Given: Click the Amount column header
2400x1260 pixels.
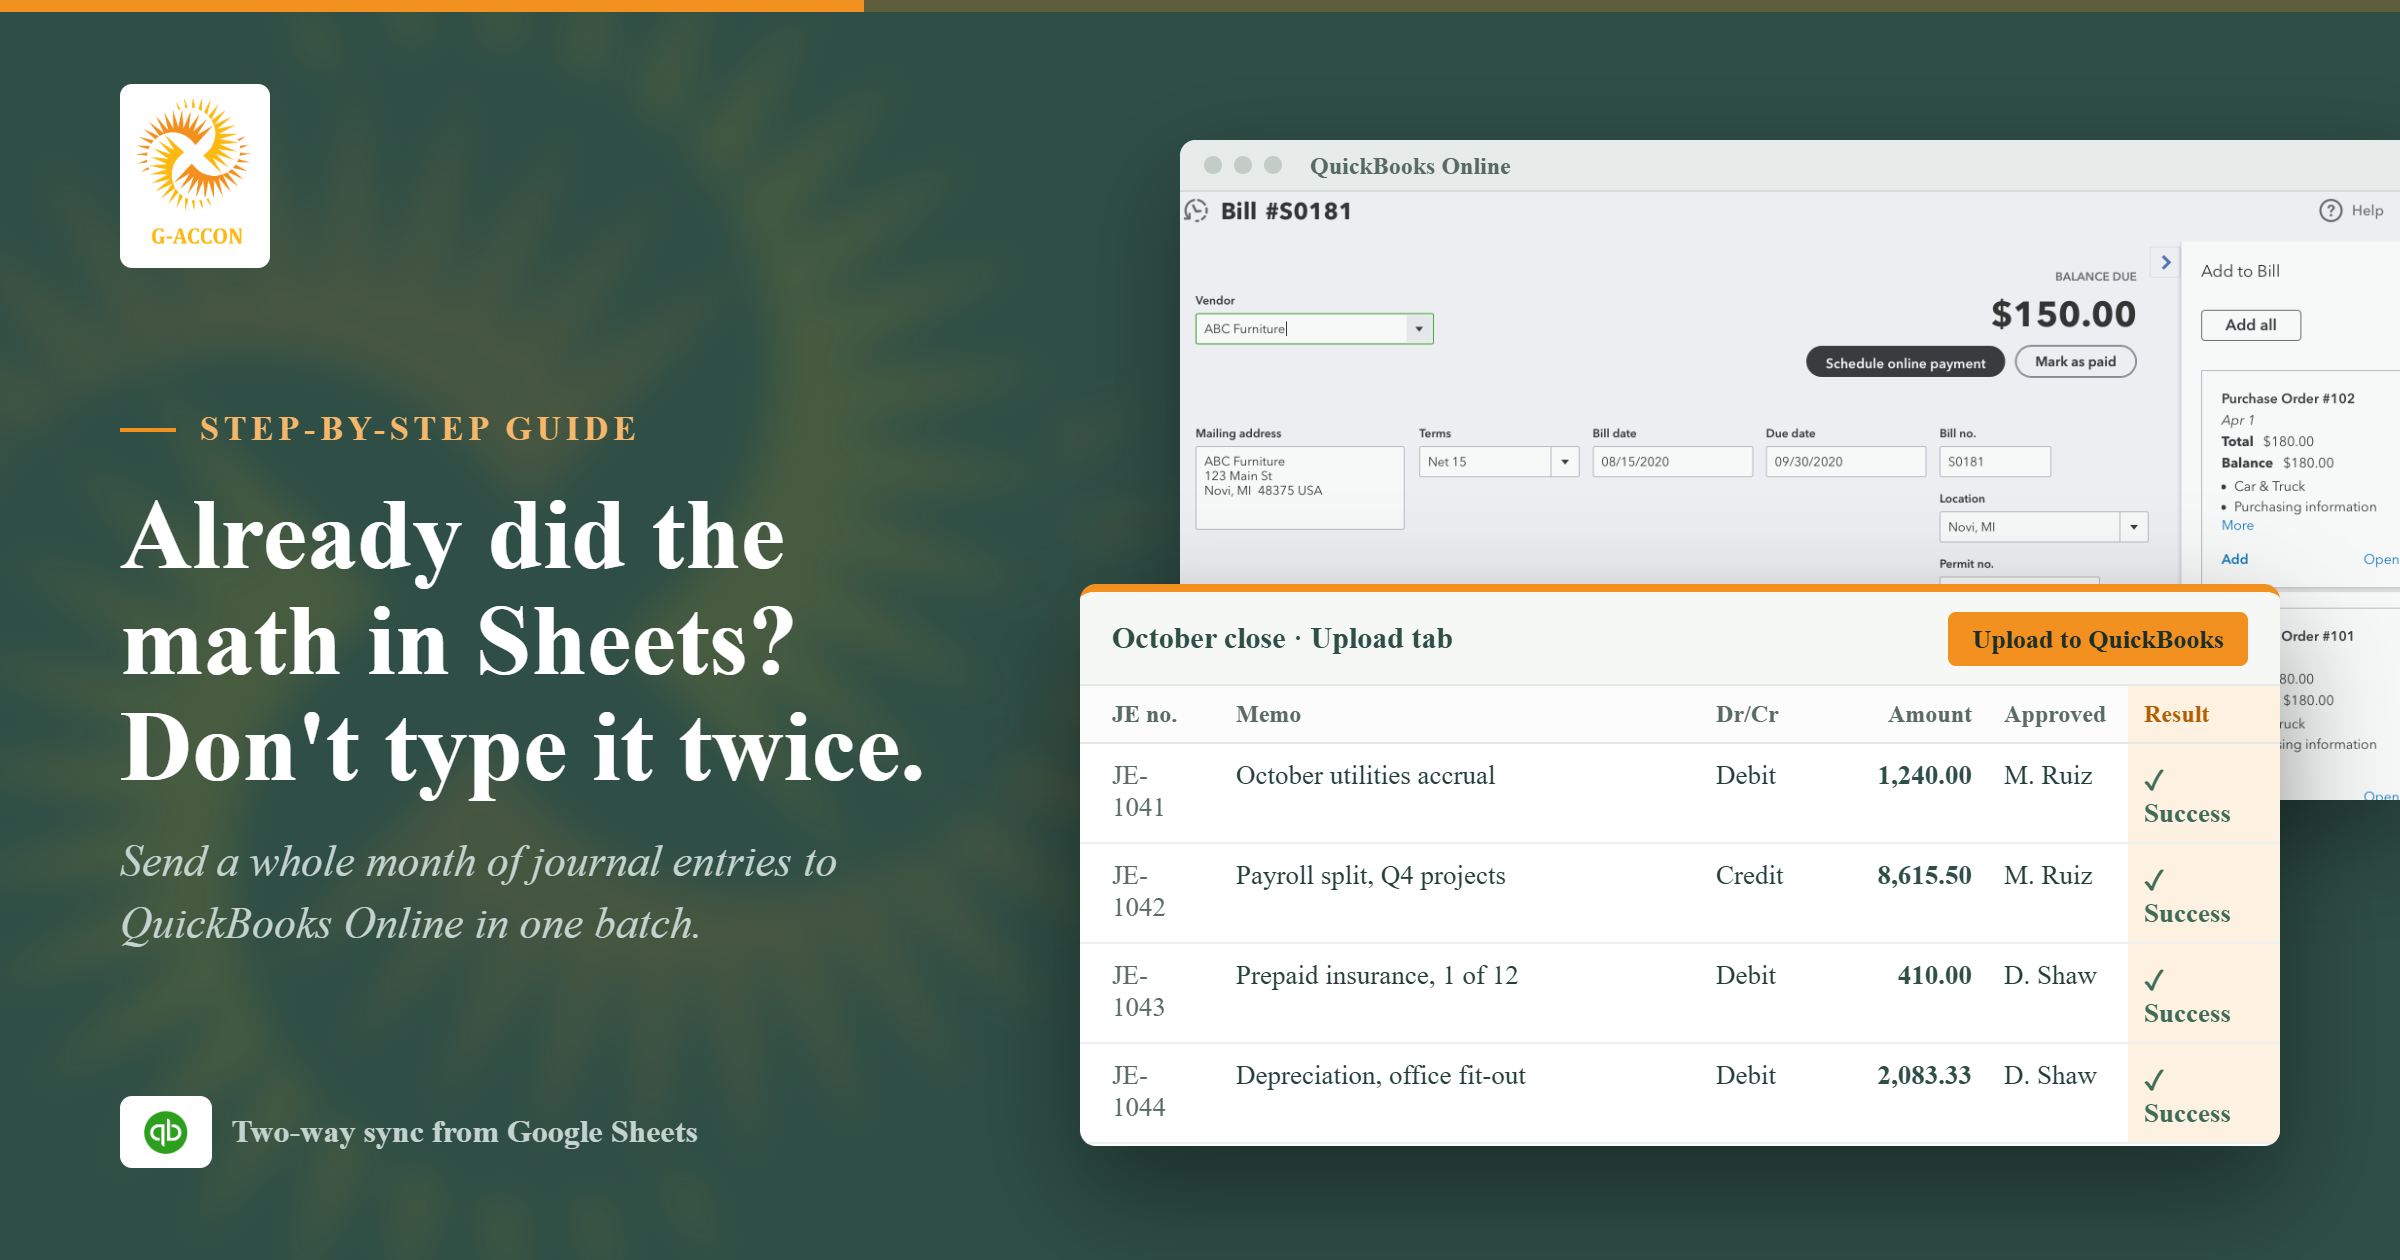Looking at the screenshot, I should point(1930,714).
